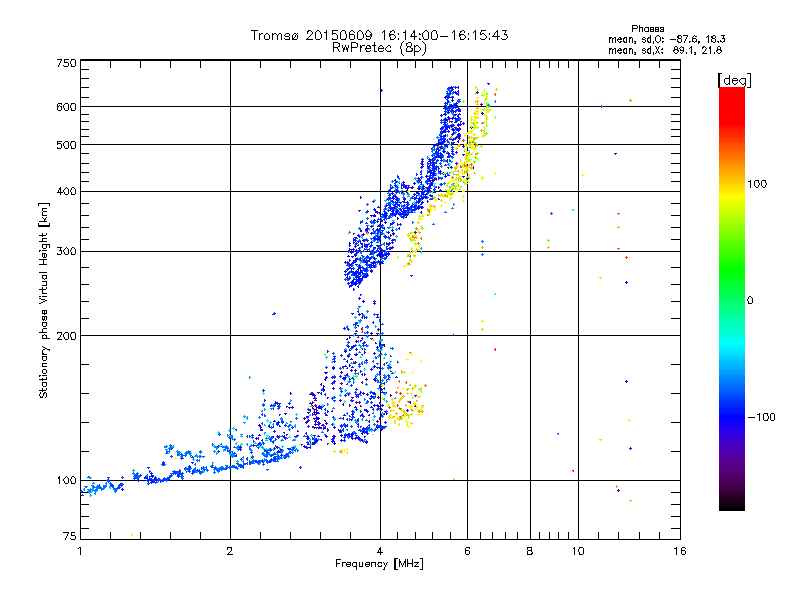Click the 500 y-axis tick label

tap(66, 145)
